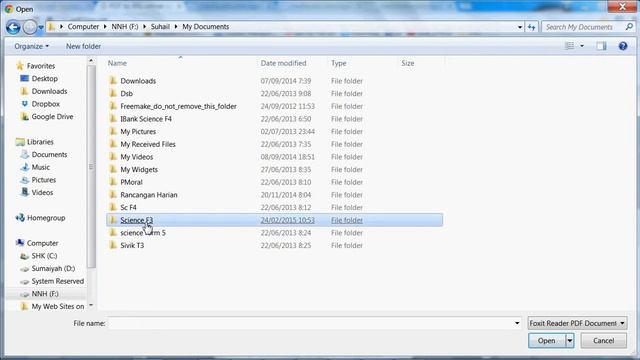Expand the File name history dropdown
640x360 pixels.
517,323
